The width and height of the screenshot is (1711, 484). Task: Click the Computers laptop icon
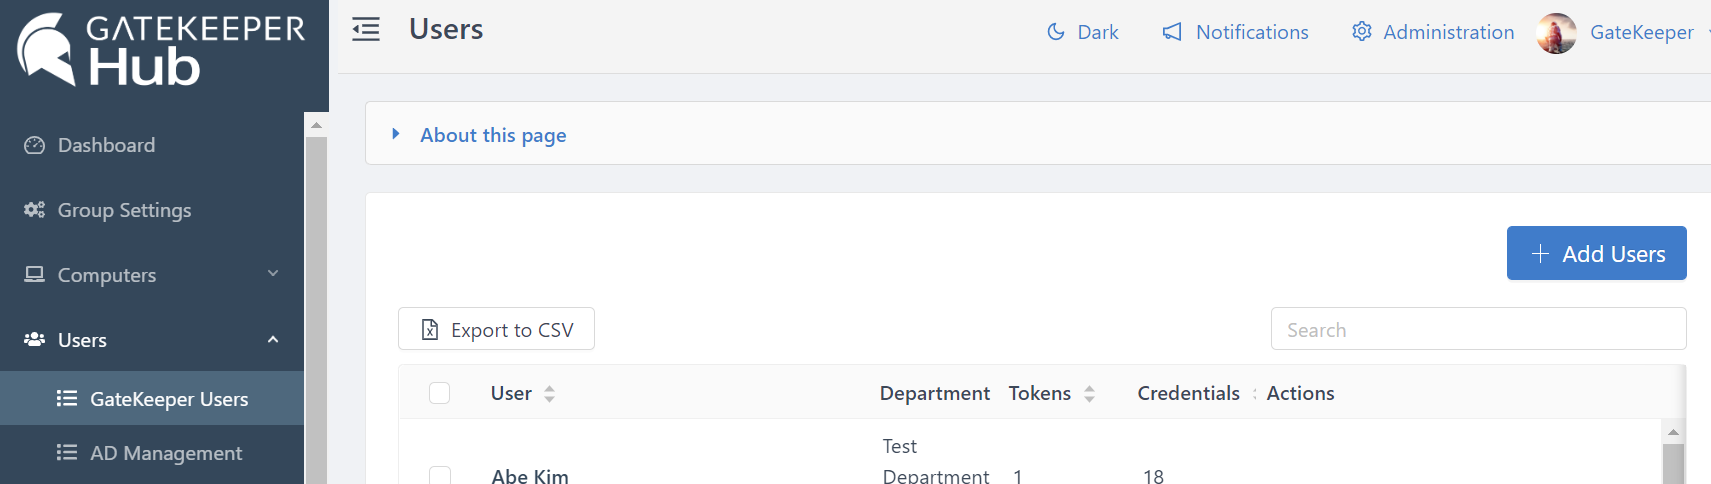[35, 274]
